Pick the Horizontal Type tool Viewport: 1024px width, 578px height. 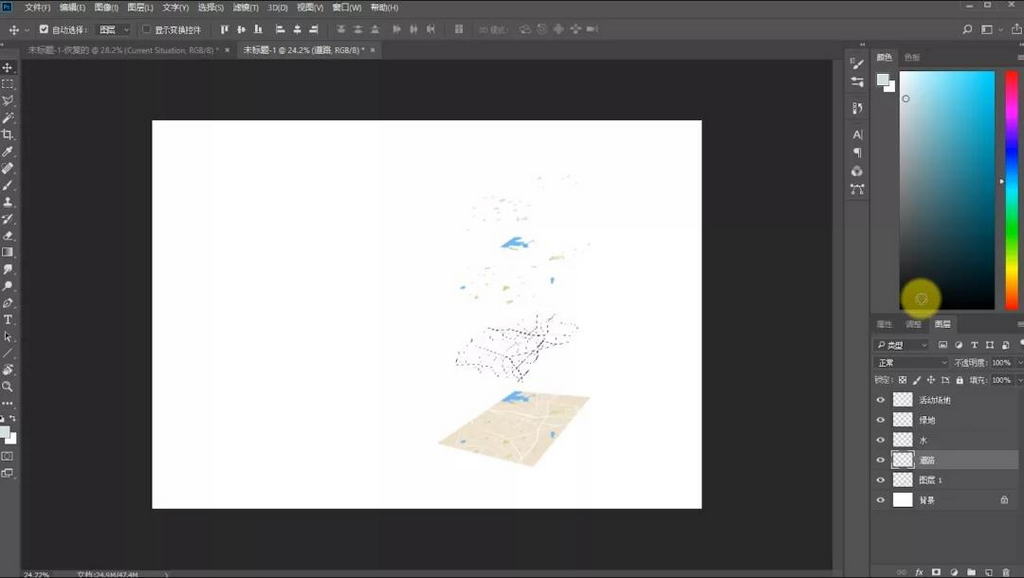coord(8,320)
